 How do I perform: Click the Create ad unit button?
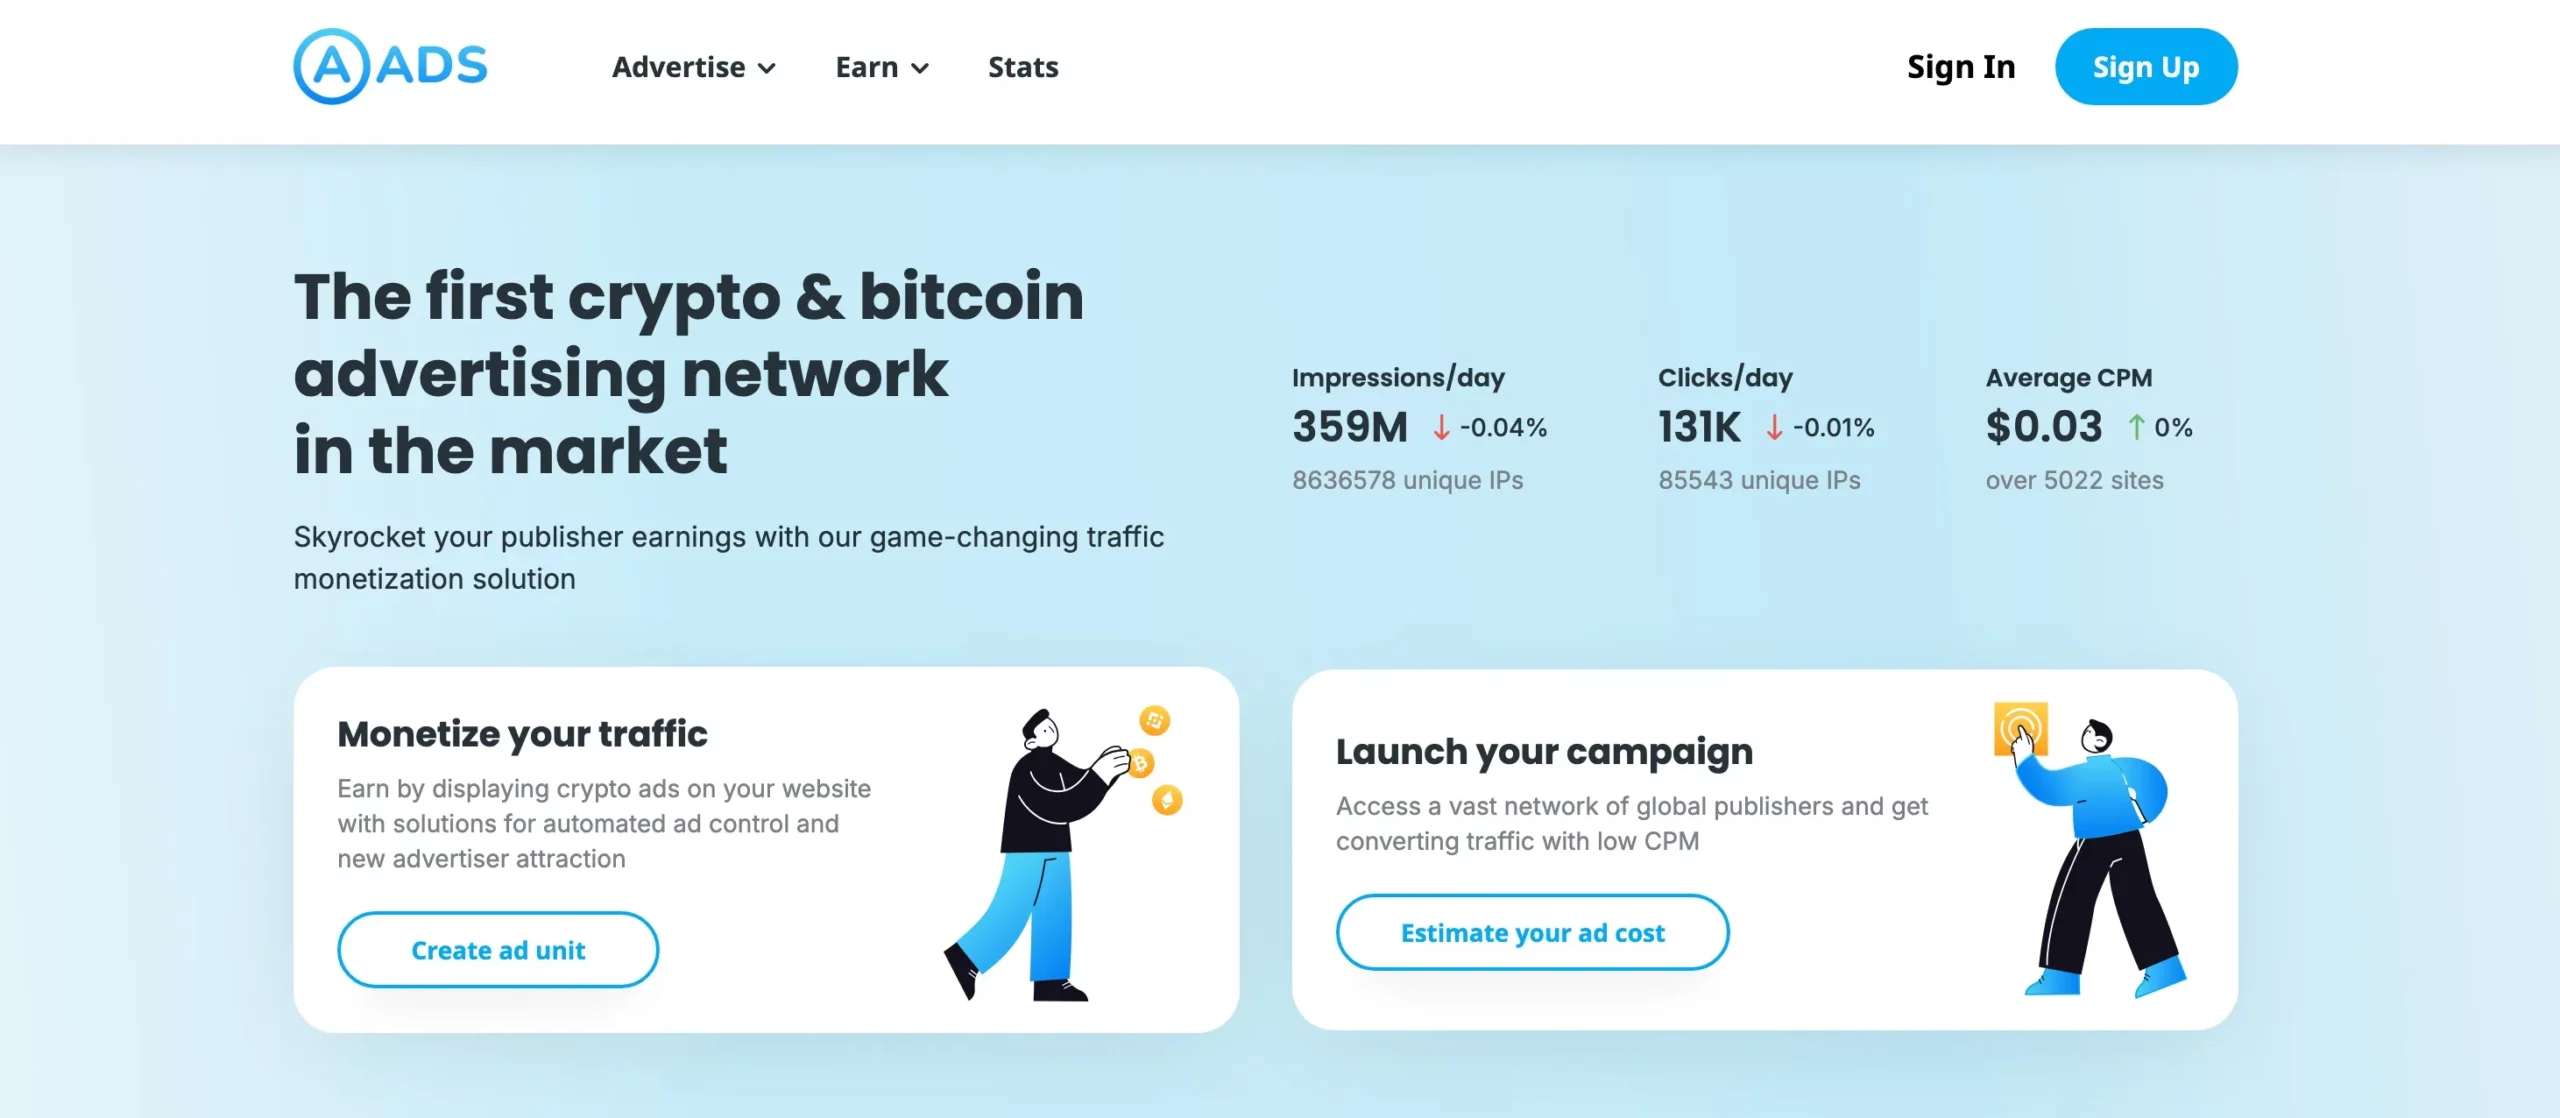(x=498, y=950)
